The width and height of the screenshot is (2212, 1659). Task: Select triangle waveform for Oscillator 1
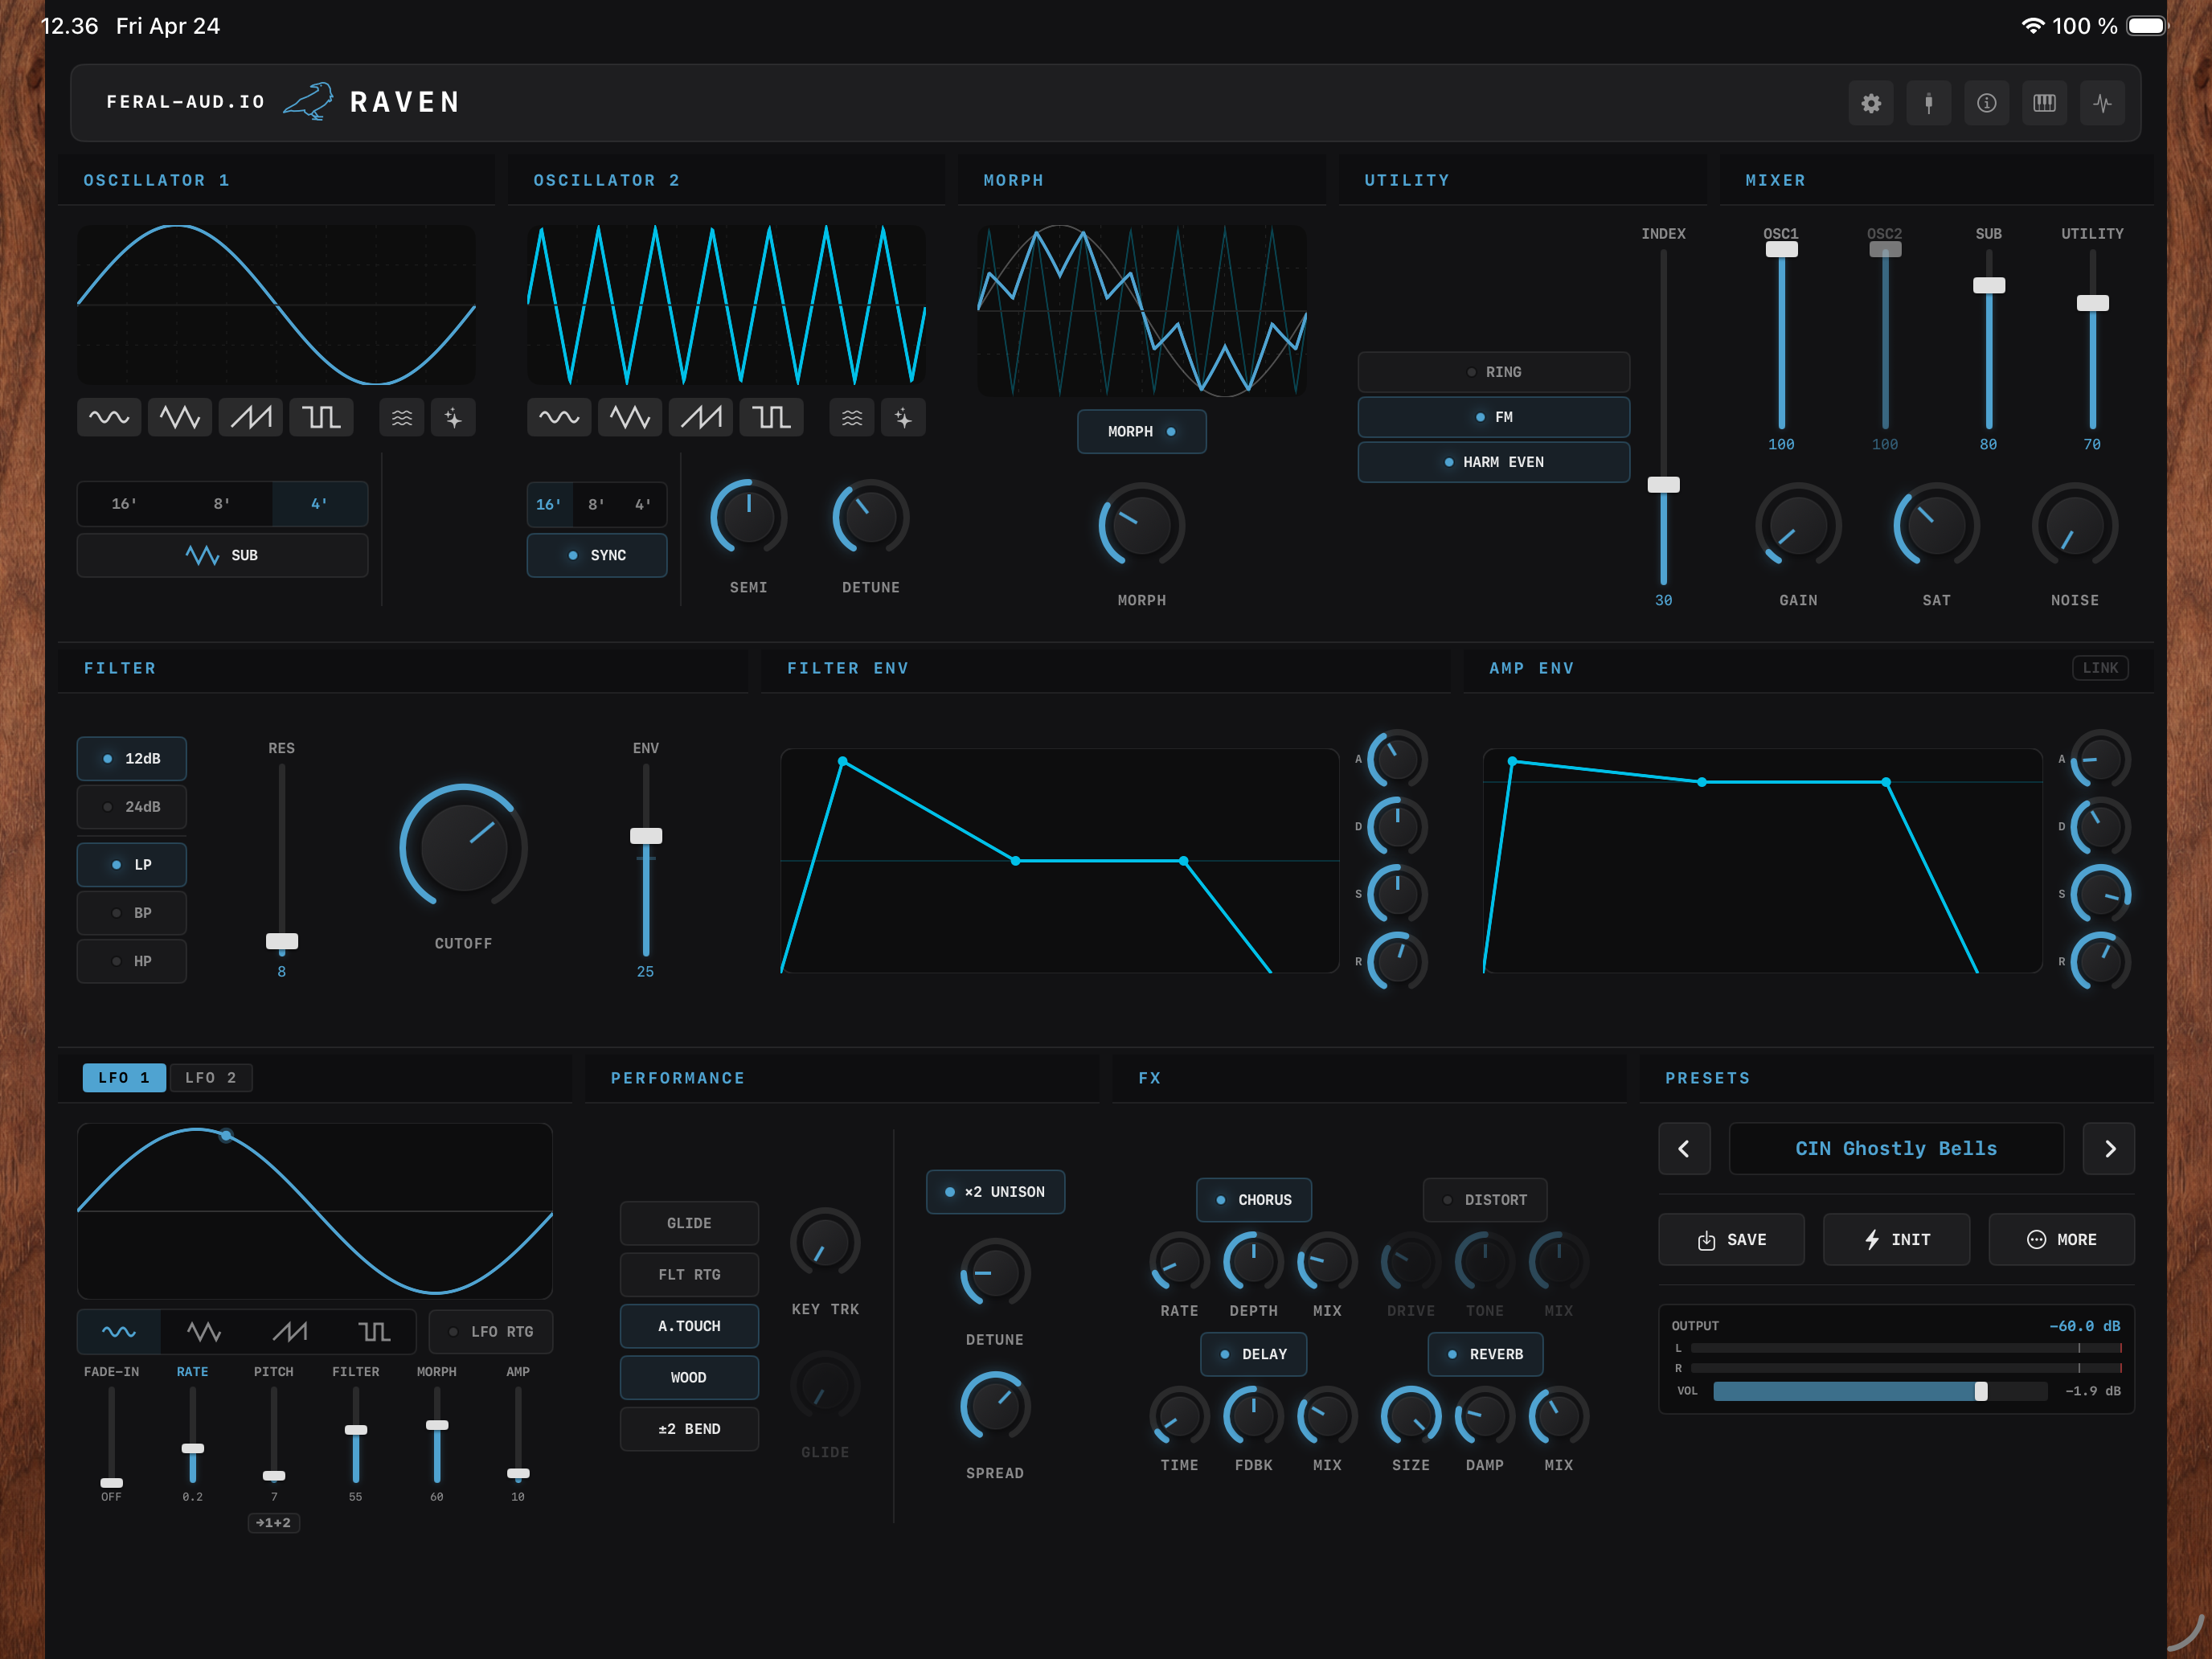pos(180,417)
